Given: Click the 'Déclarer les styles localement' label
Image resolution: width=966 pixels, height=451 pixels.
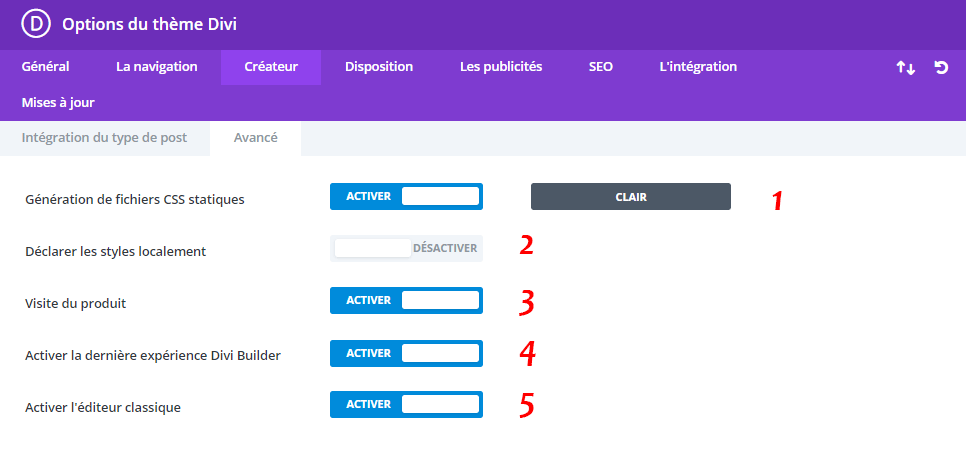Looking at the screenshot, I should pyautogui.click(x=116, y=251).
